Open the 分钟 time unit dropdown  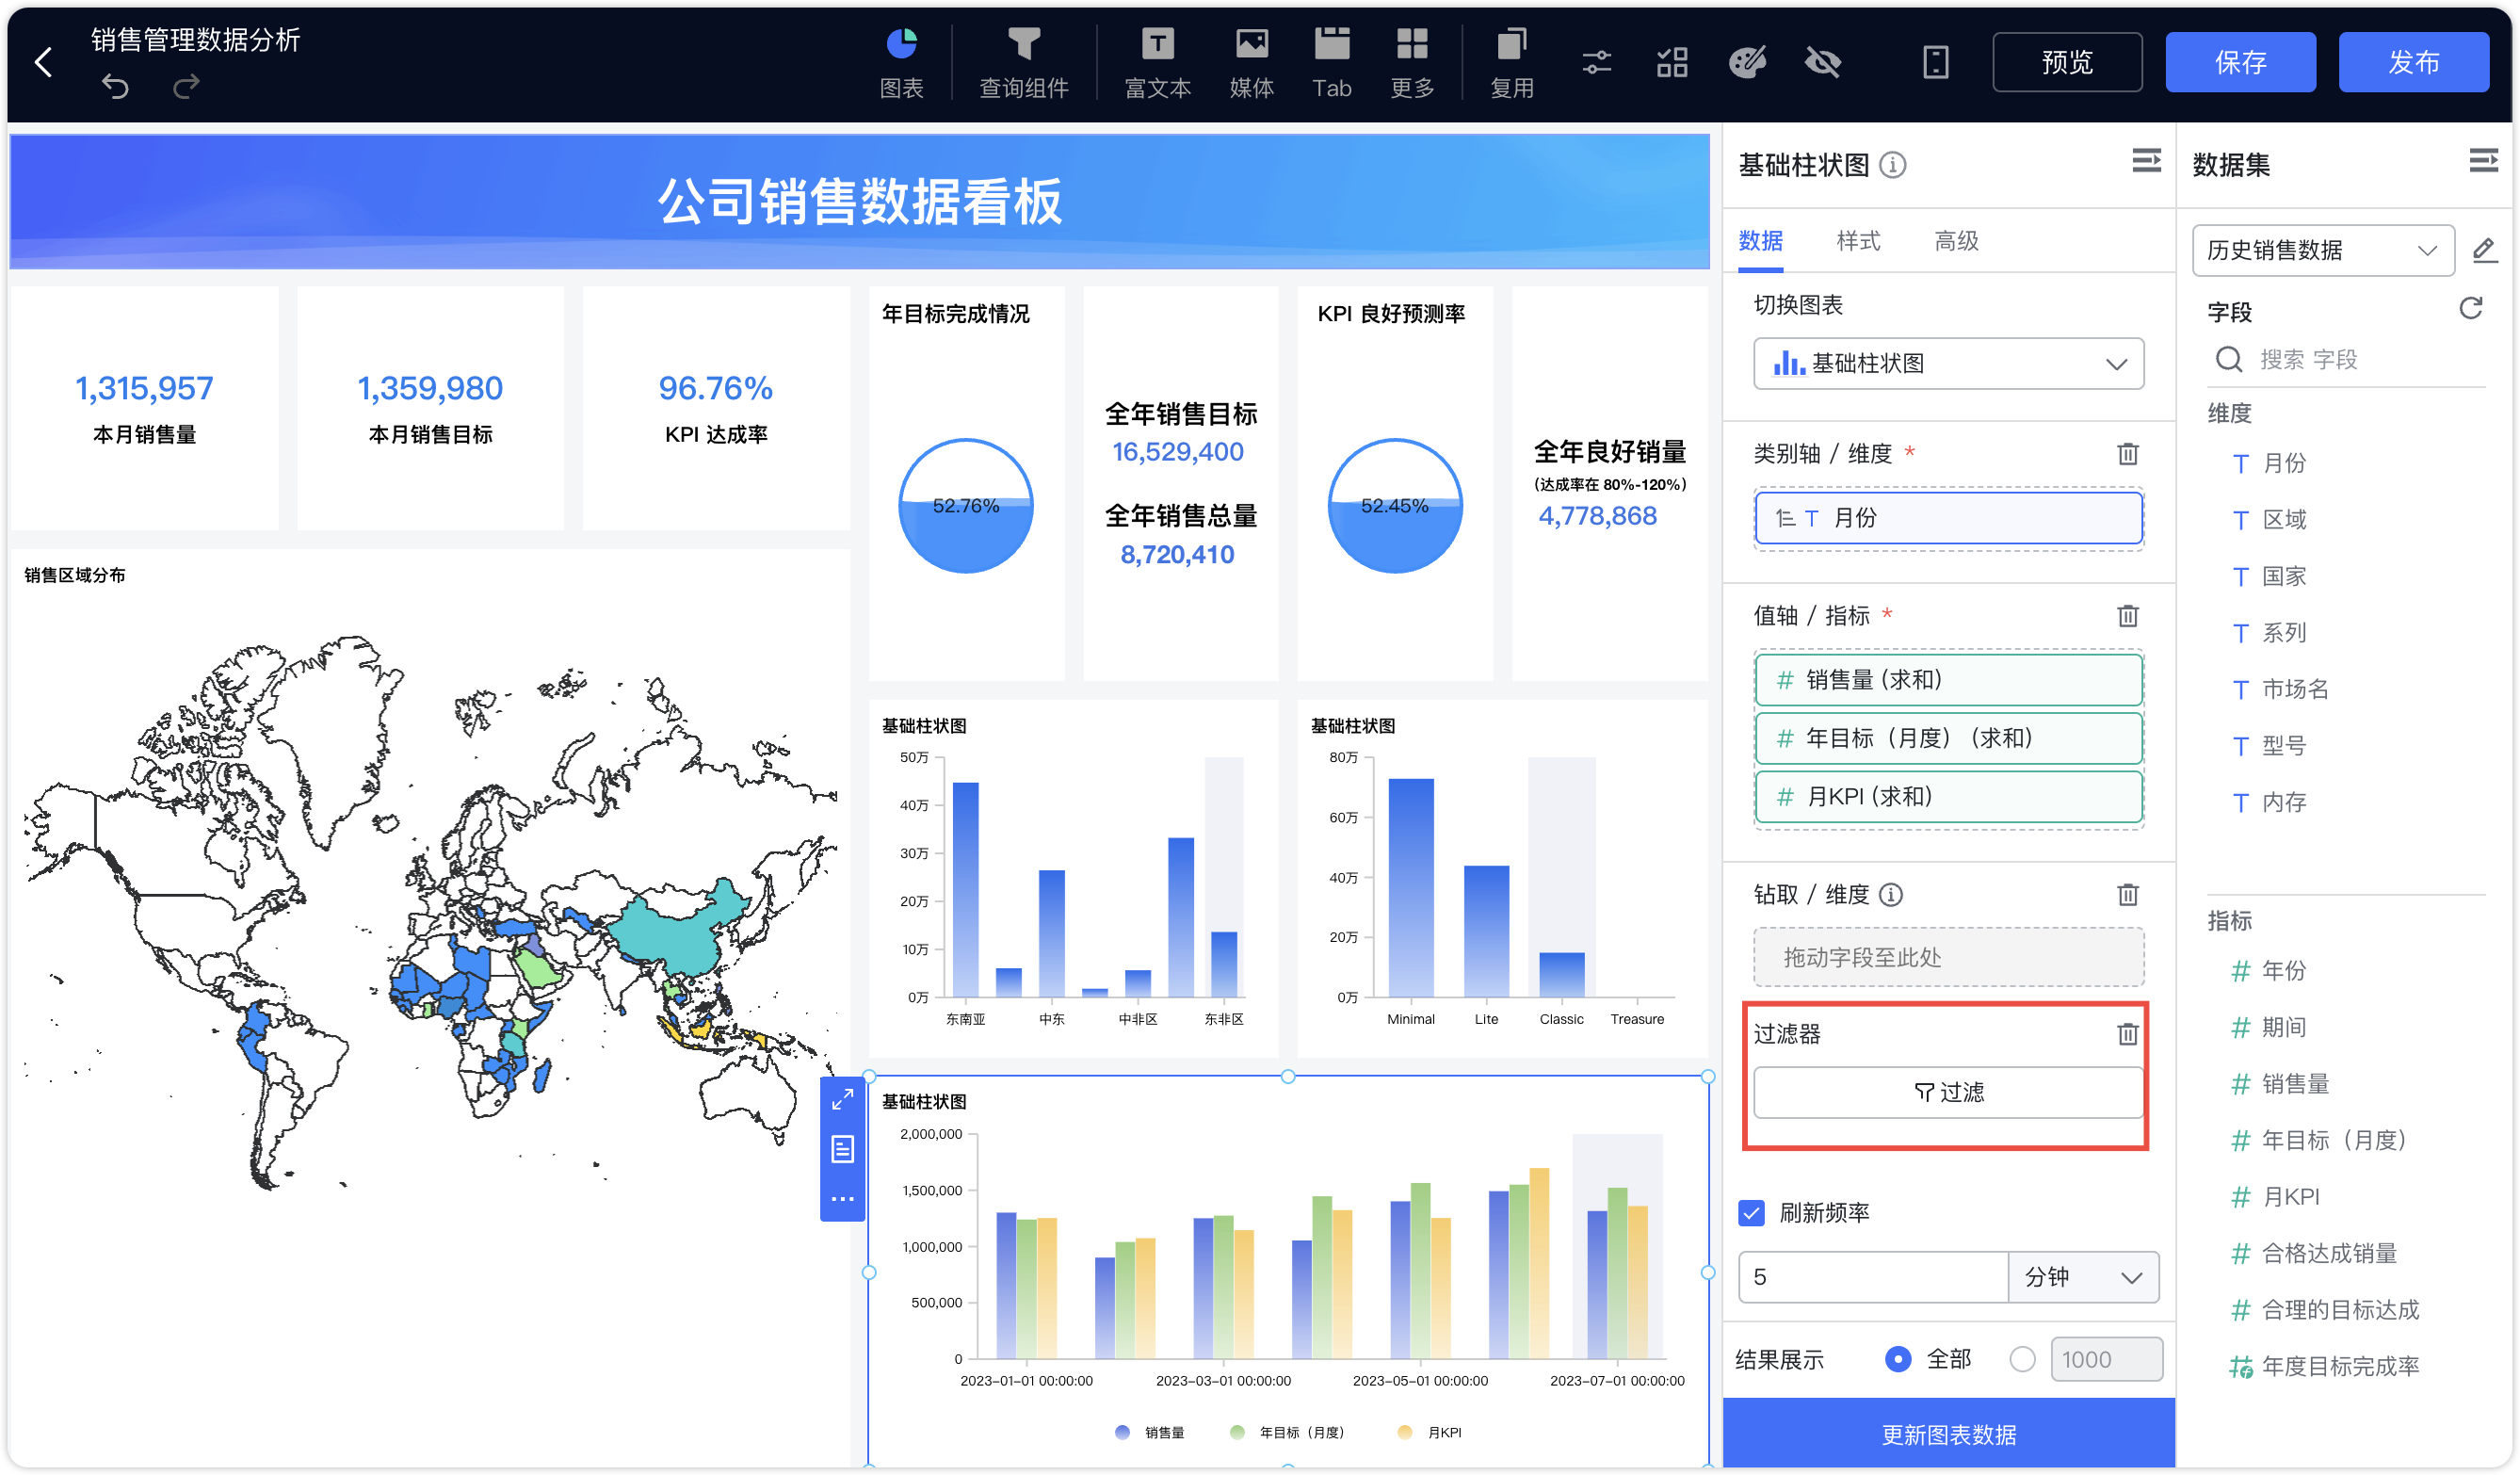tap(2083, 1277)
